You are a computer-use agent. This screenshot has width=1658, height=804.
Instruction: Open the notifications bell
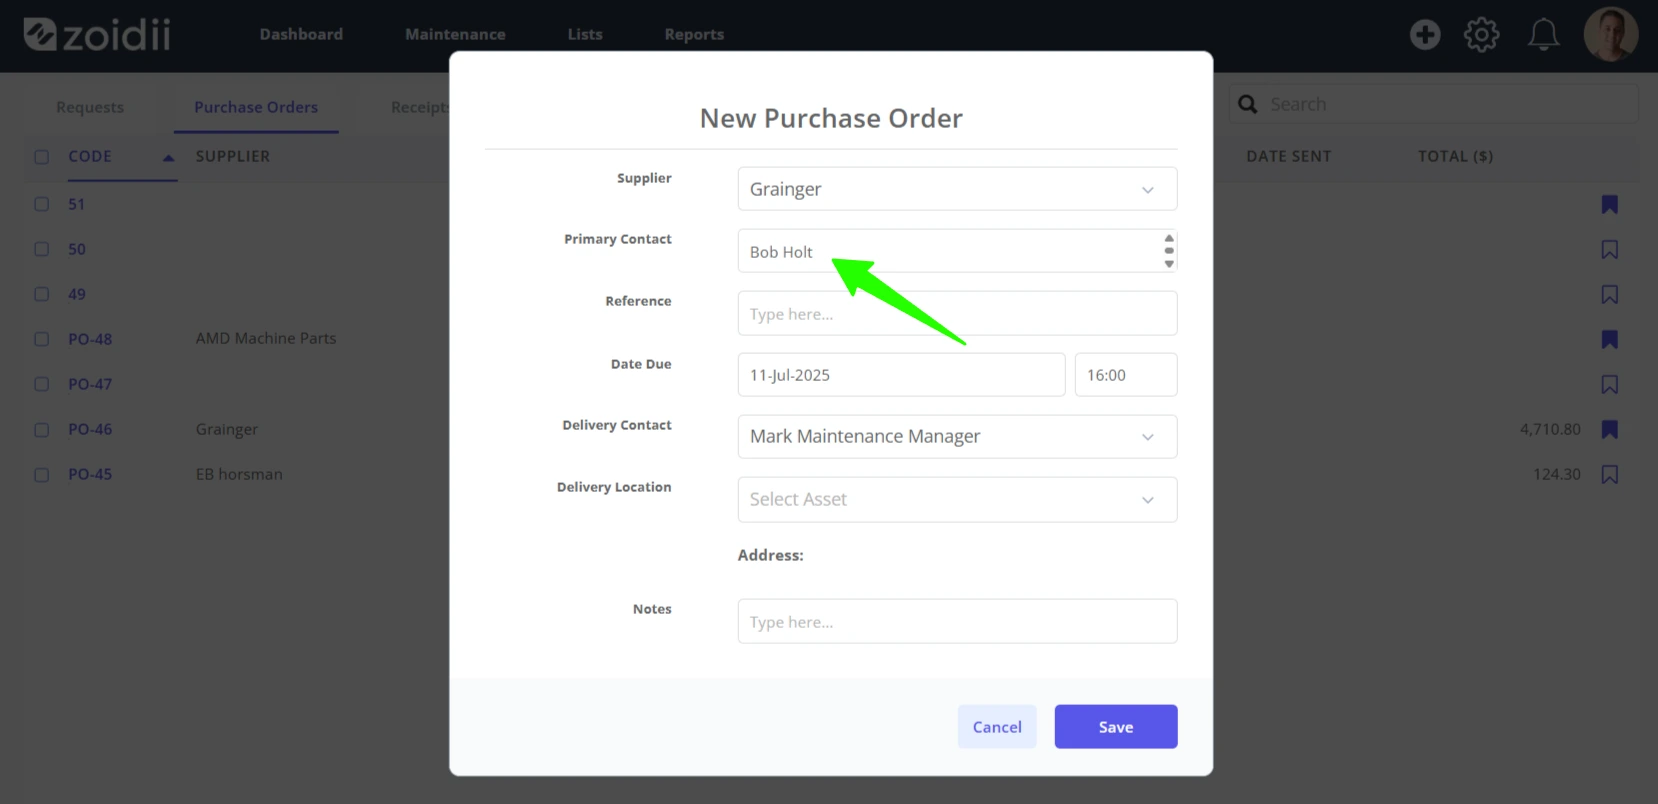[x=1543, y=35]
